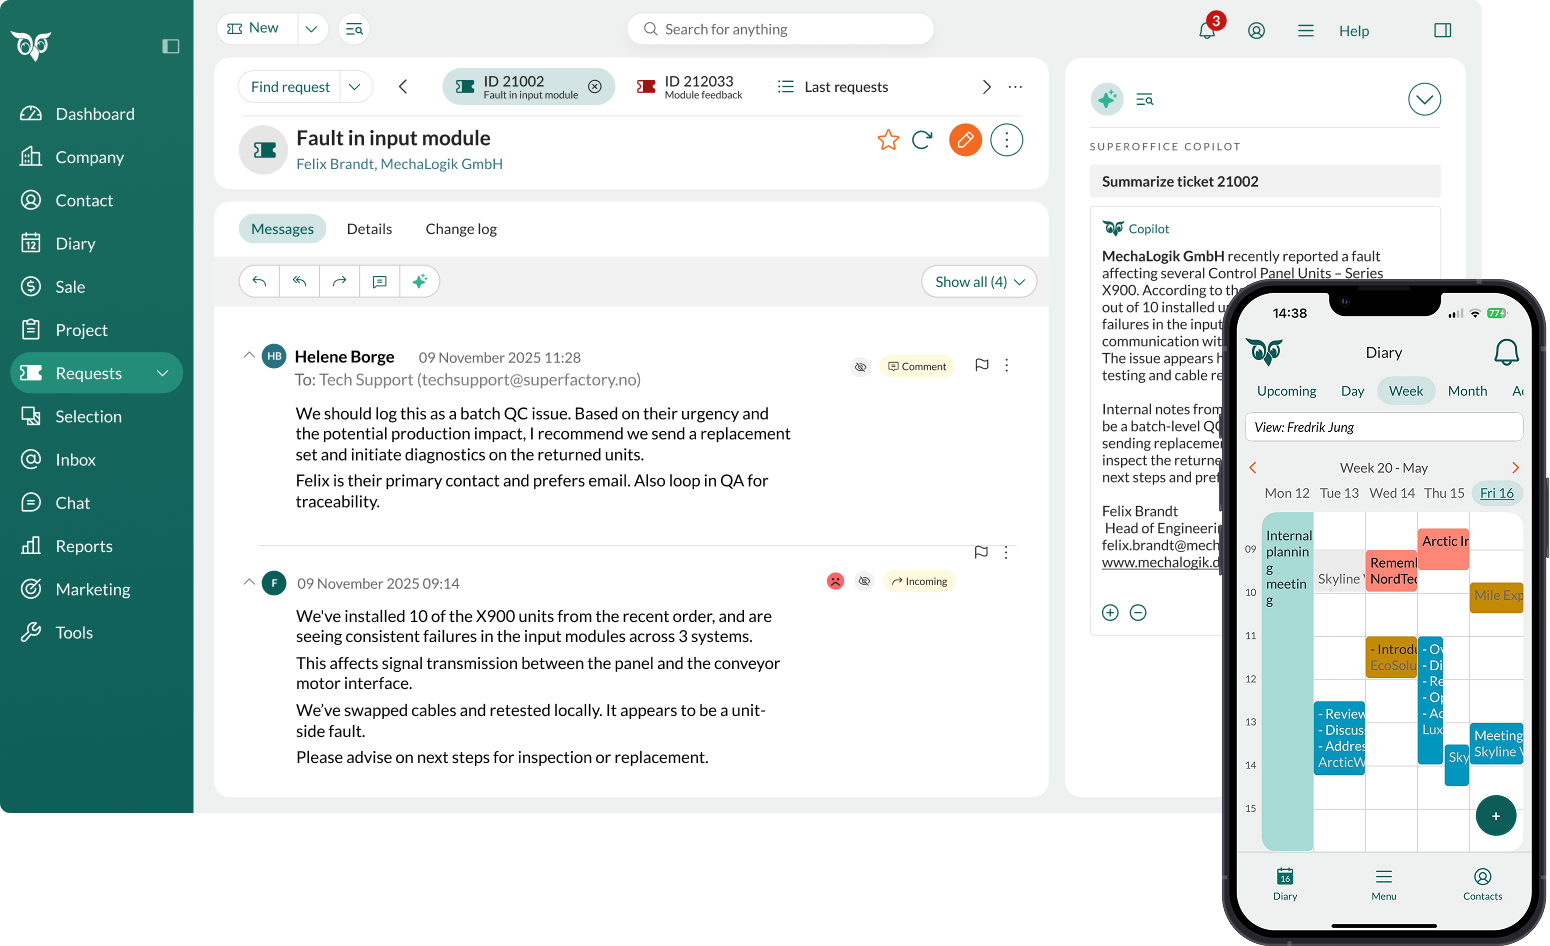
Task: Close the ID 21002 request tab
Action: [595, 87]
